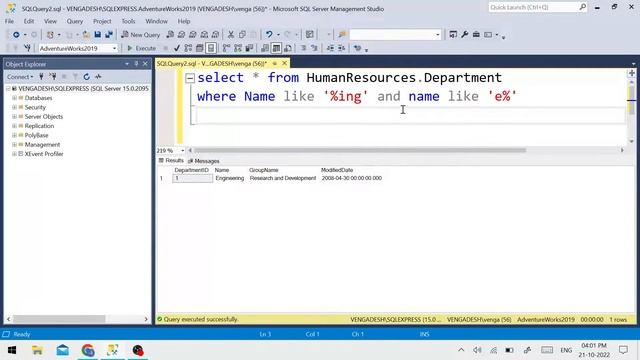Click the Connect Object Explorer plug icon
Image resolution: width=640 pixels, height=360 pixels.
(x=41, y=77)
